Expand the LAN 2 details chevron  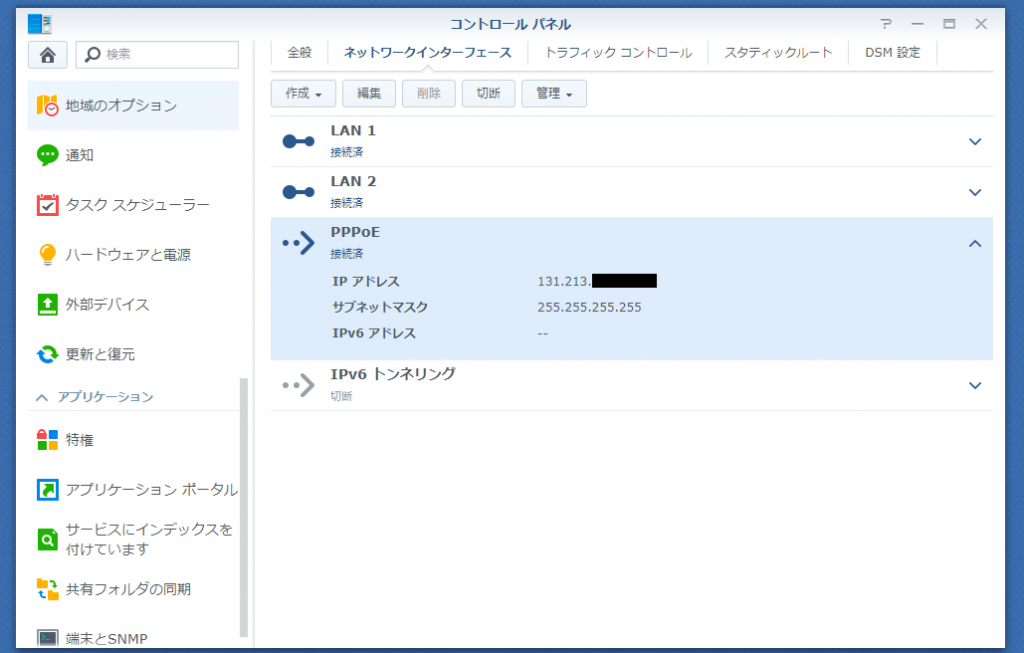pyautogui.click(x=975, y=193)
